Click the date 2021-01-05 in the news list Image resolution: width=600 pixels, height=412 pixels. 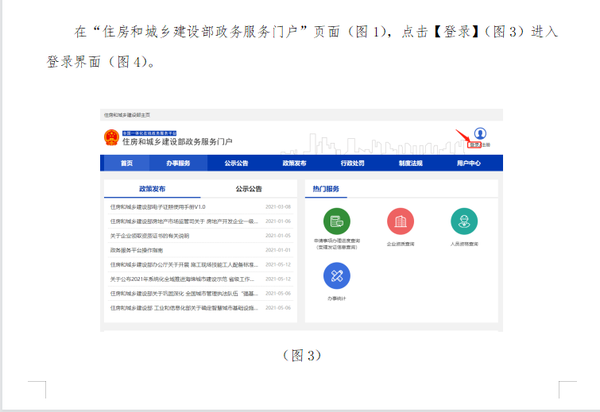click(278, 236)
